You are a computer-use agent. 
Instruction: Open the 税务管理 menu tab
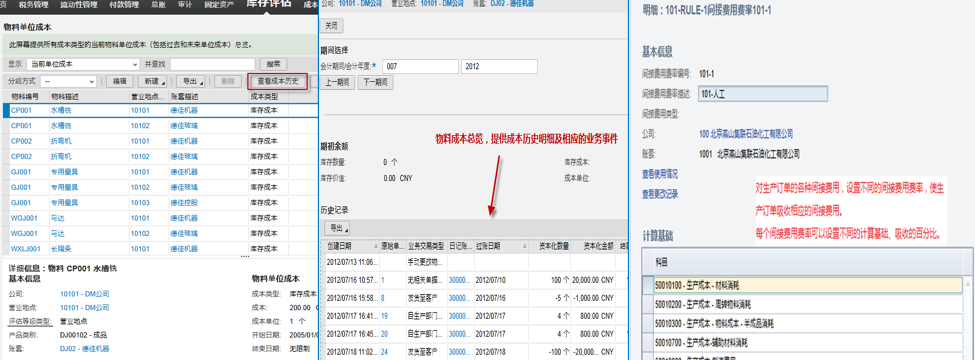click(x=34, y=4)
